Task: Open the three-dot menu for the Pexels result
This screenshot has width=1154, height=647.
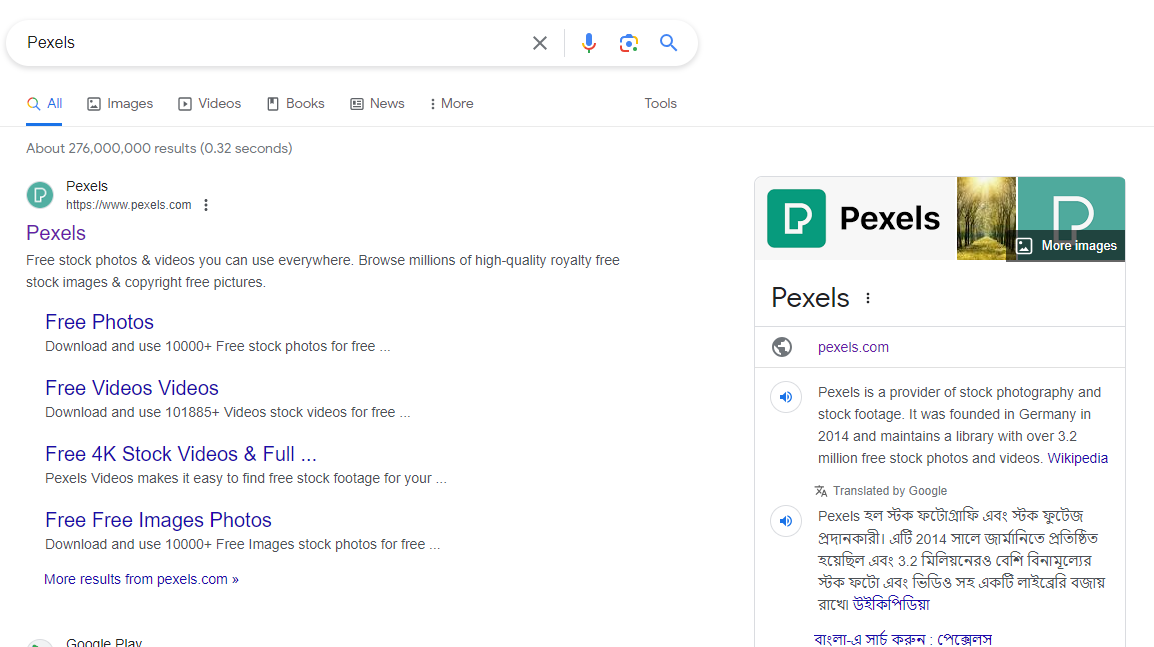Action: [x=205, y=205]
